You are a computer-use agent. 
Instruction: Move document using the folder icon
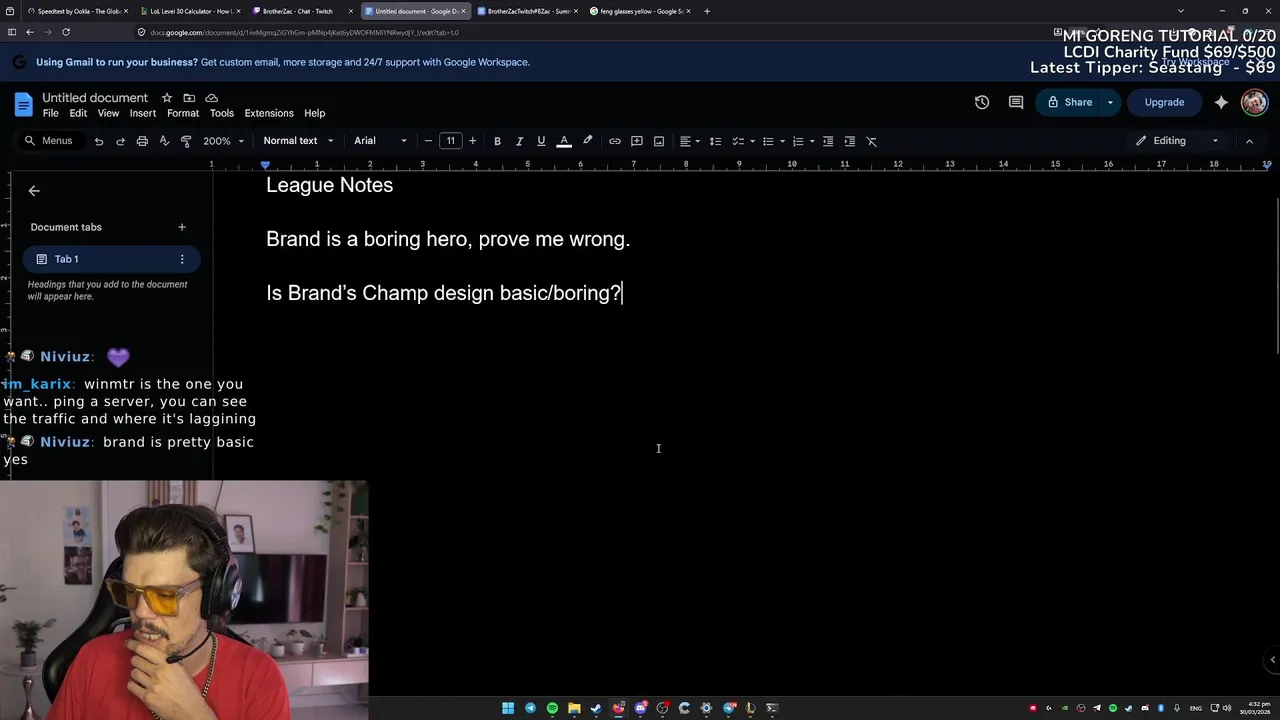click(189, 98)
